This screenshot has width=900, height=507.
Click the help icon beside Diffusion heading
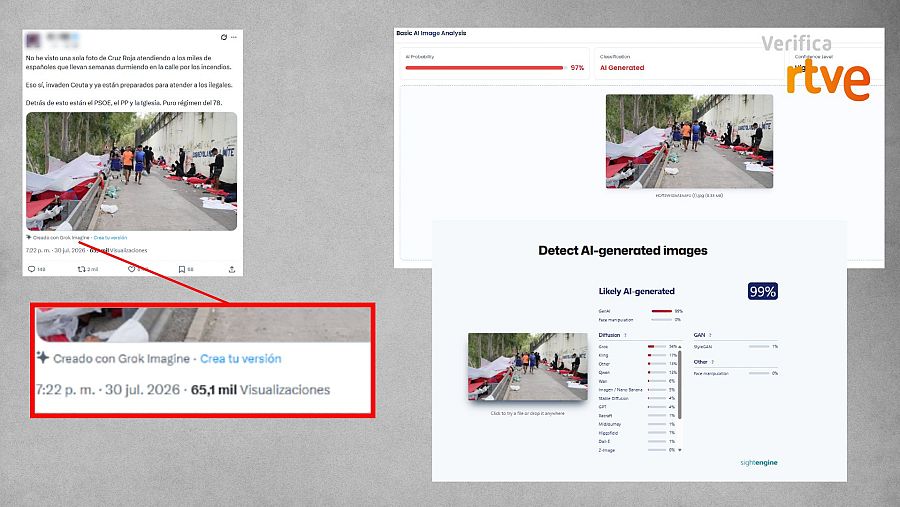click(625, 335)
